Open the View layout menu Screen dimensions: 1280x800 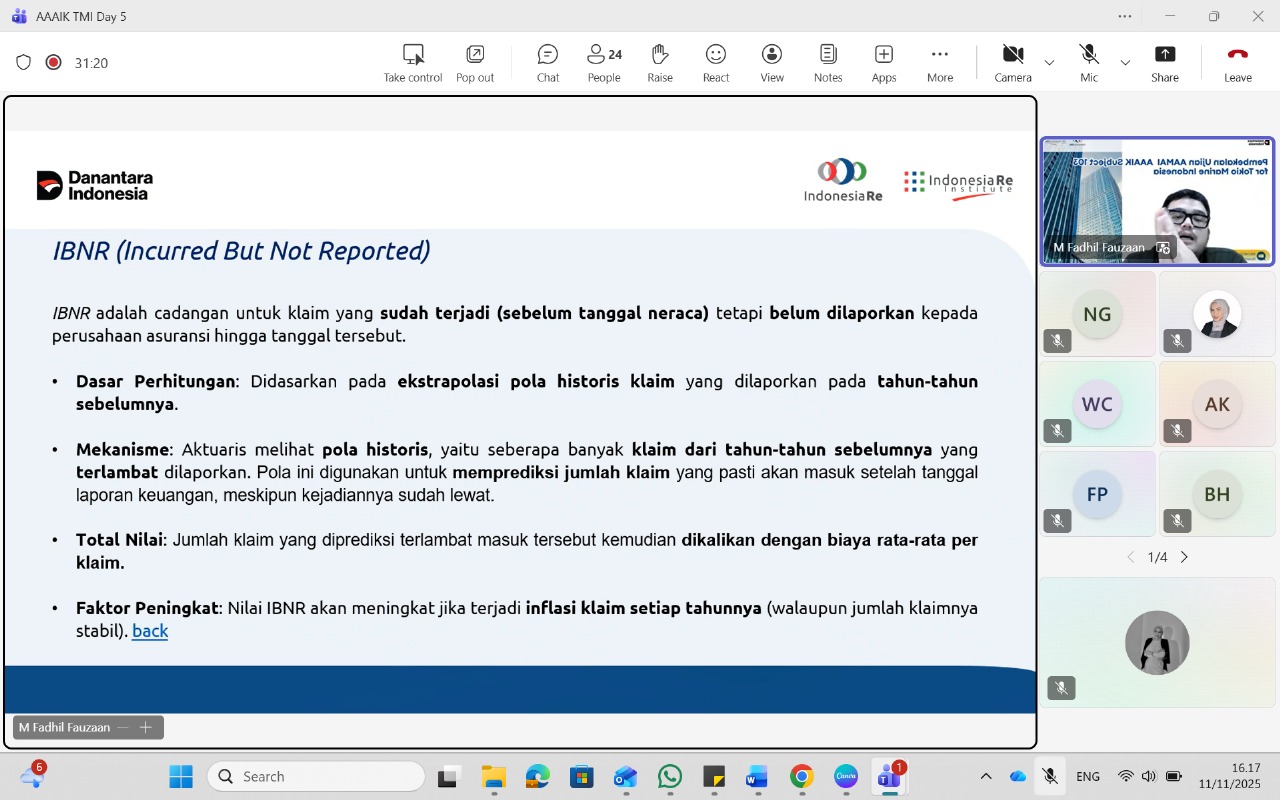click(x=772, y=62)
